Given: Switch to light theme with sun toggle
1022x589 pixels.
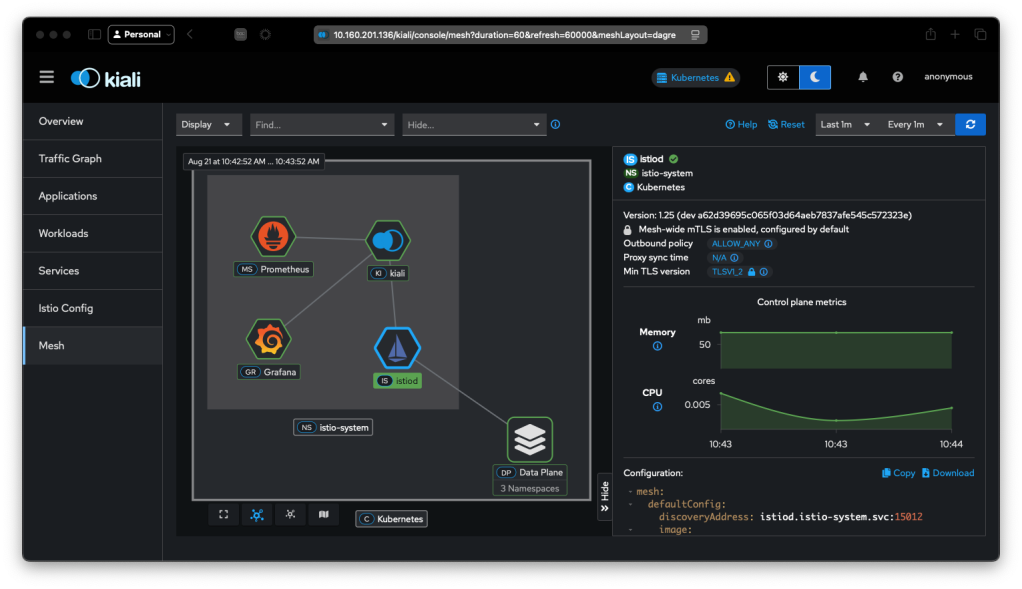Looking at the screenshot, I should (783, 77).
